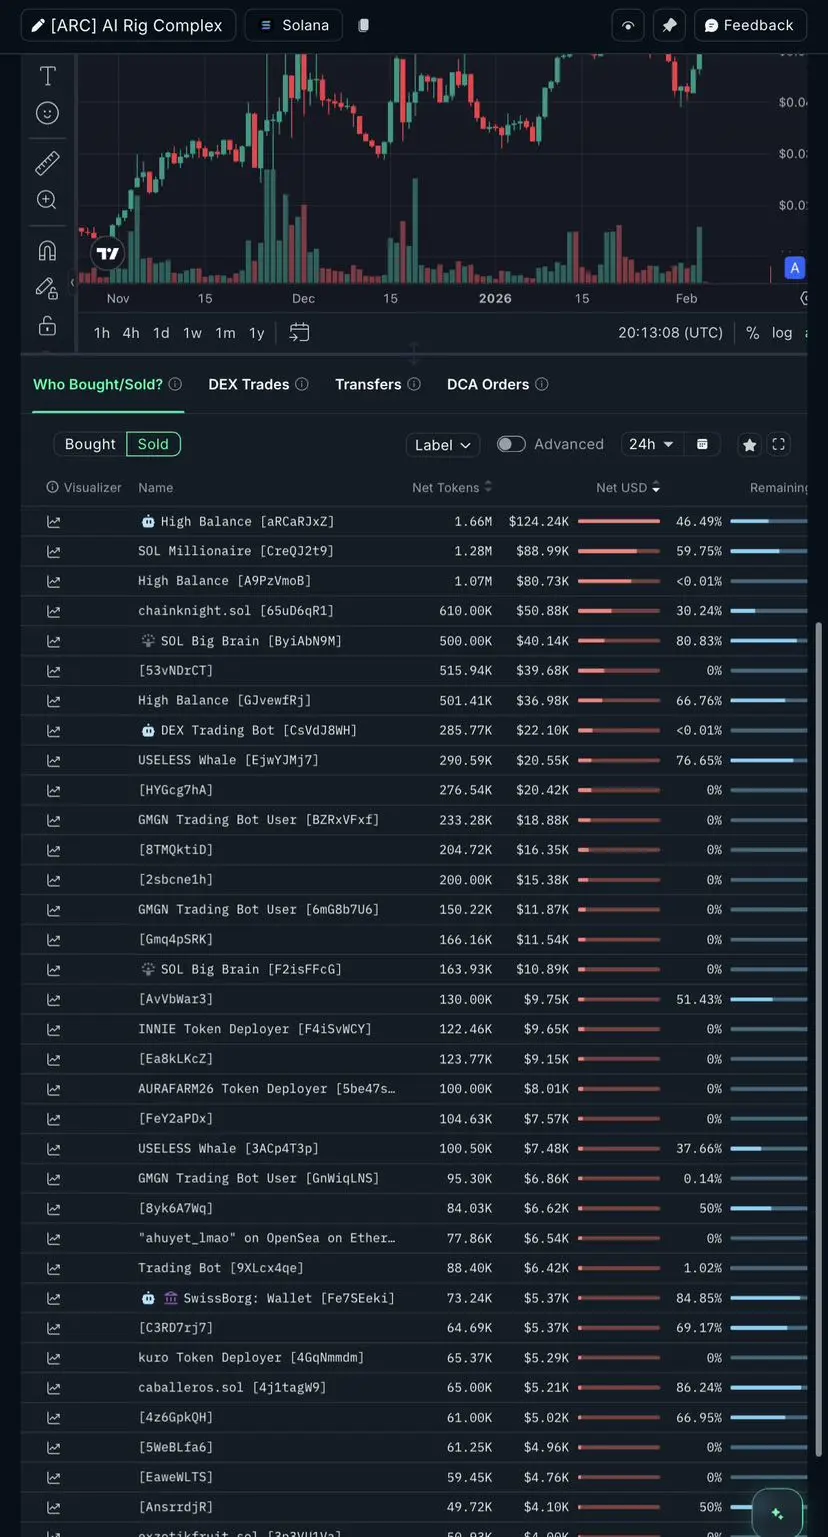828x1537 pixels.
Task: Open the emoji sticker tool
Action: click(47, 113)
